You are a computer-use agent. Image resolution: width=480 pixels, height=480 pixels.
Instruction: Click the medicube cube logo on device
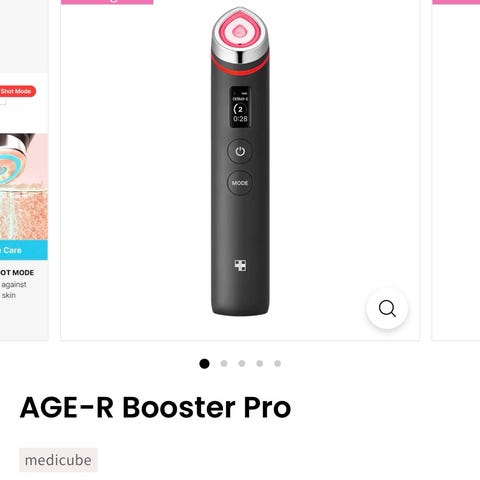(x=240, y=265)
